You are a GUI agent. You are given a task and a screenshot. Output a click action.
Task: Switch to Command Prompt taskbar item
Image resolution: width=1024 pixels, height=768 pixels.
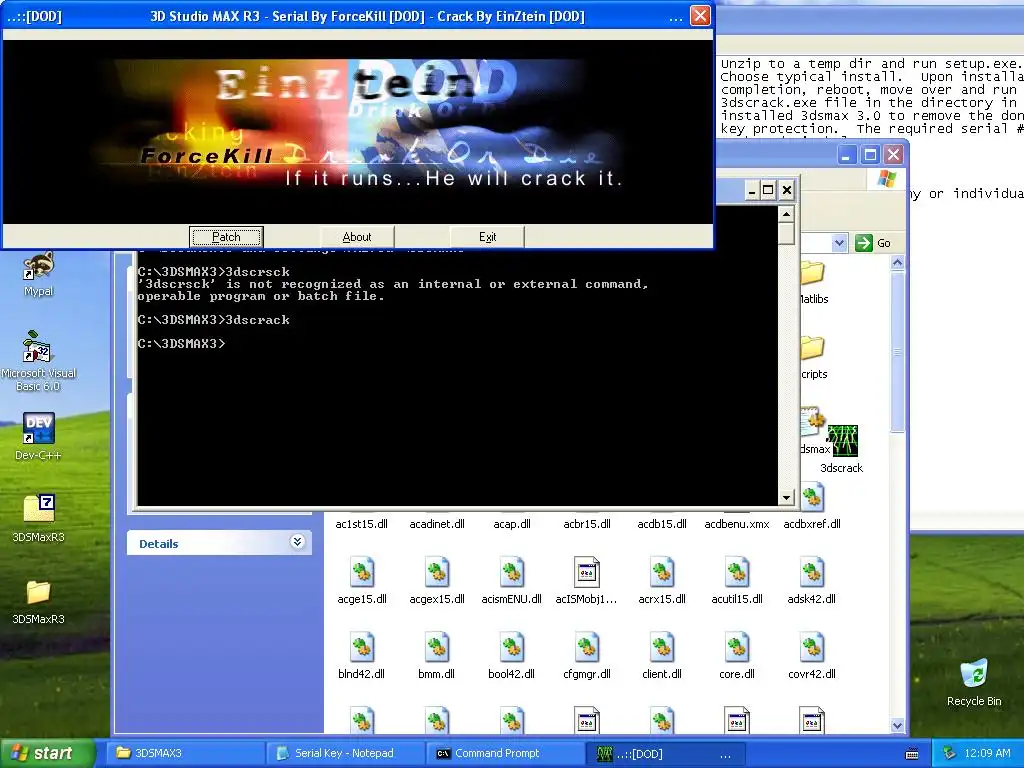505,754
